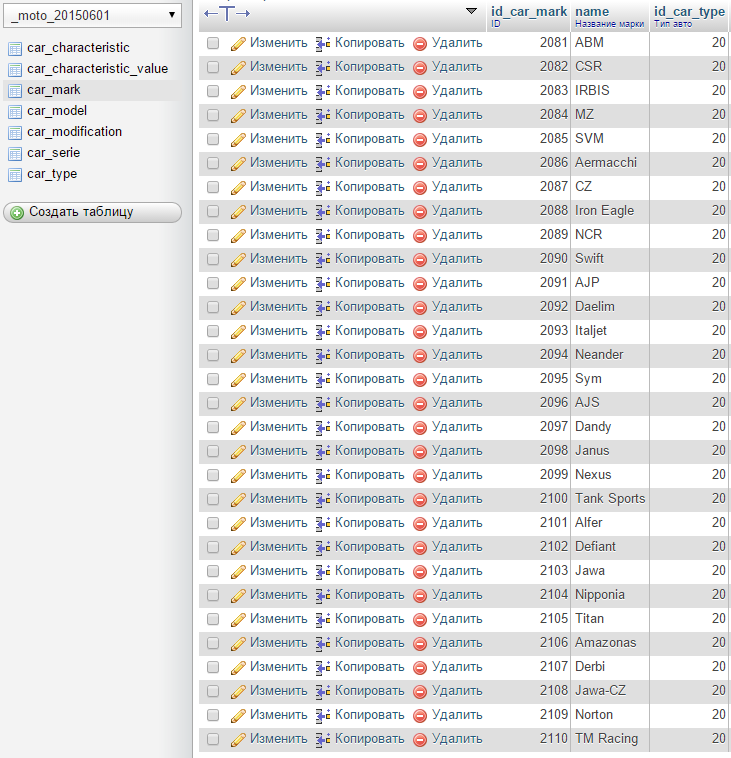Sort by the id_car_mark column header

point(529,12)
